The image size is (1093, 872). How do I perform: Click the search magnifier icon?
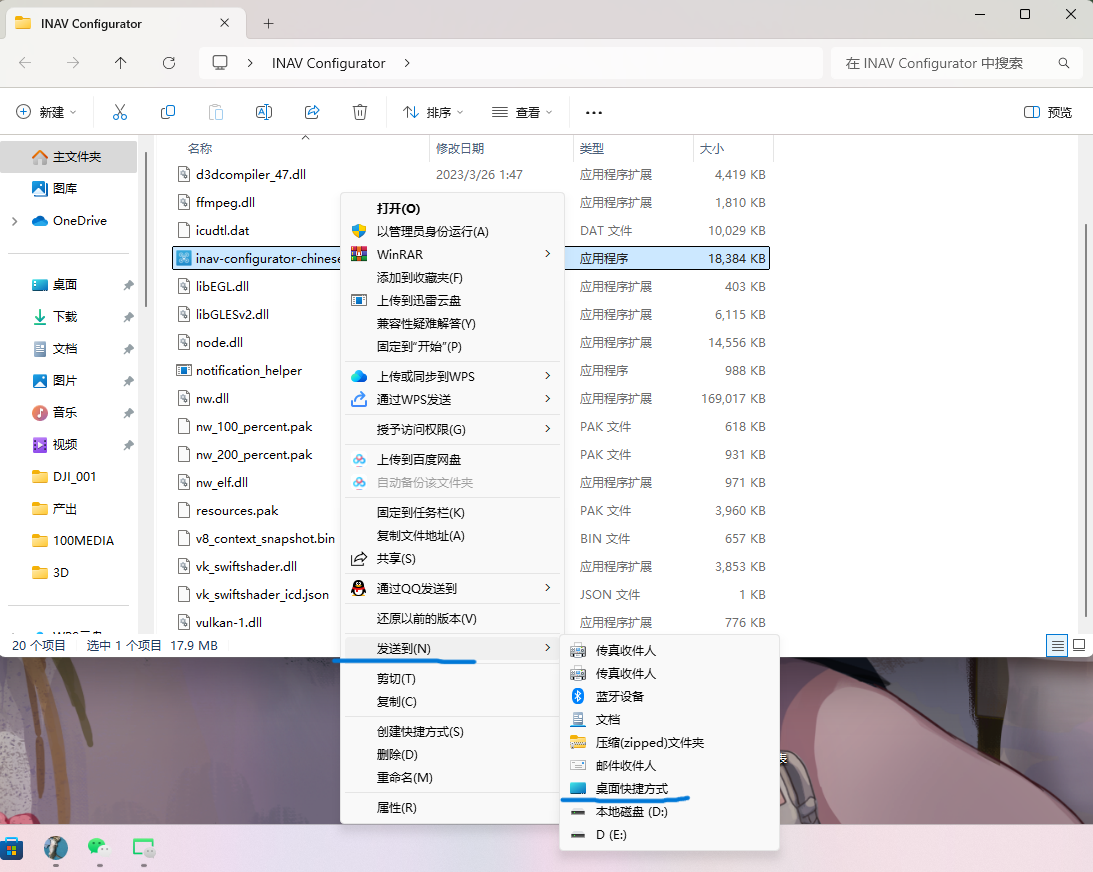[1064, 63]
